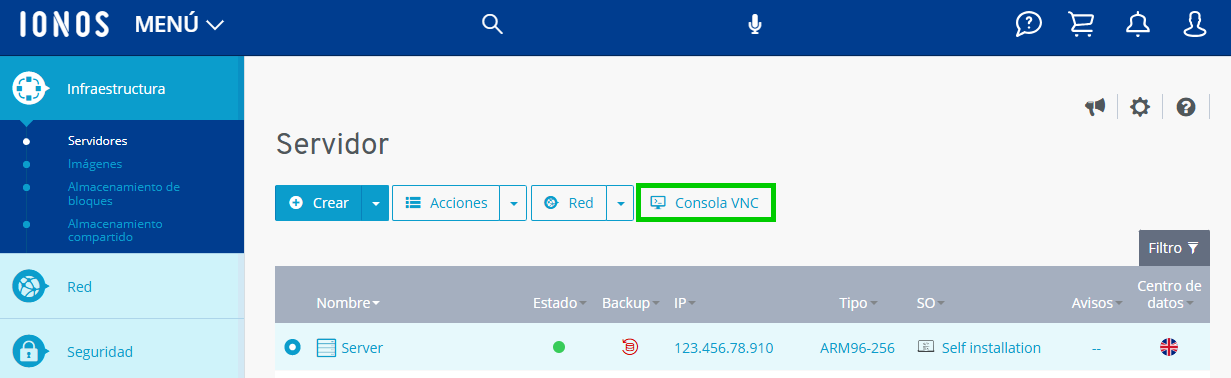Click the Self installation text
Screen dimensions: 1231x378
click(x=991, y=348)
